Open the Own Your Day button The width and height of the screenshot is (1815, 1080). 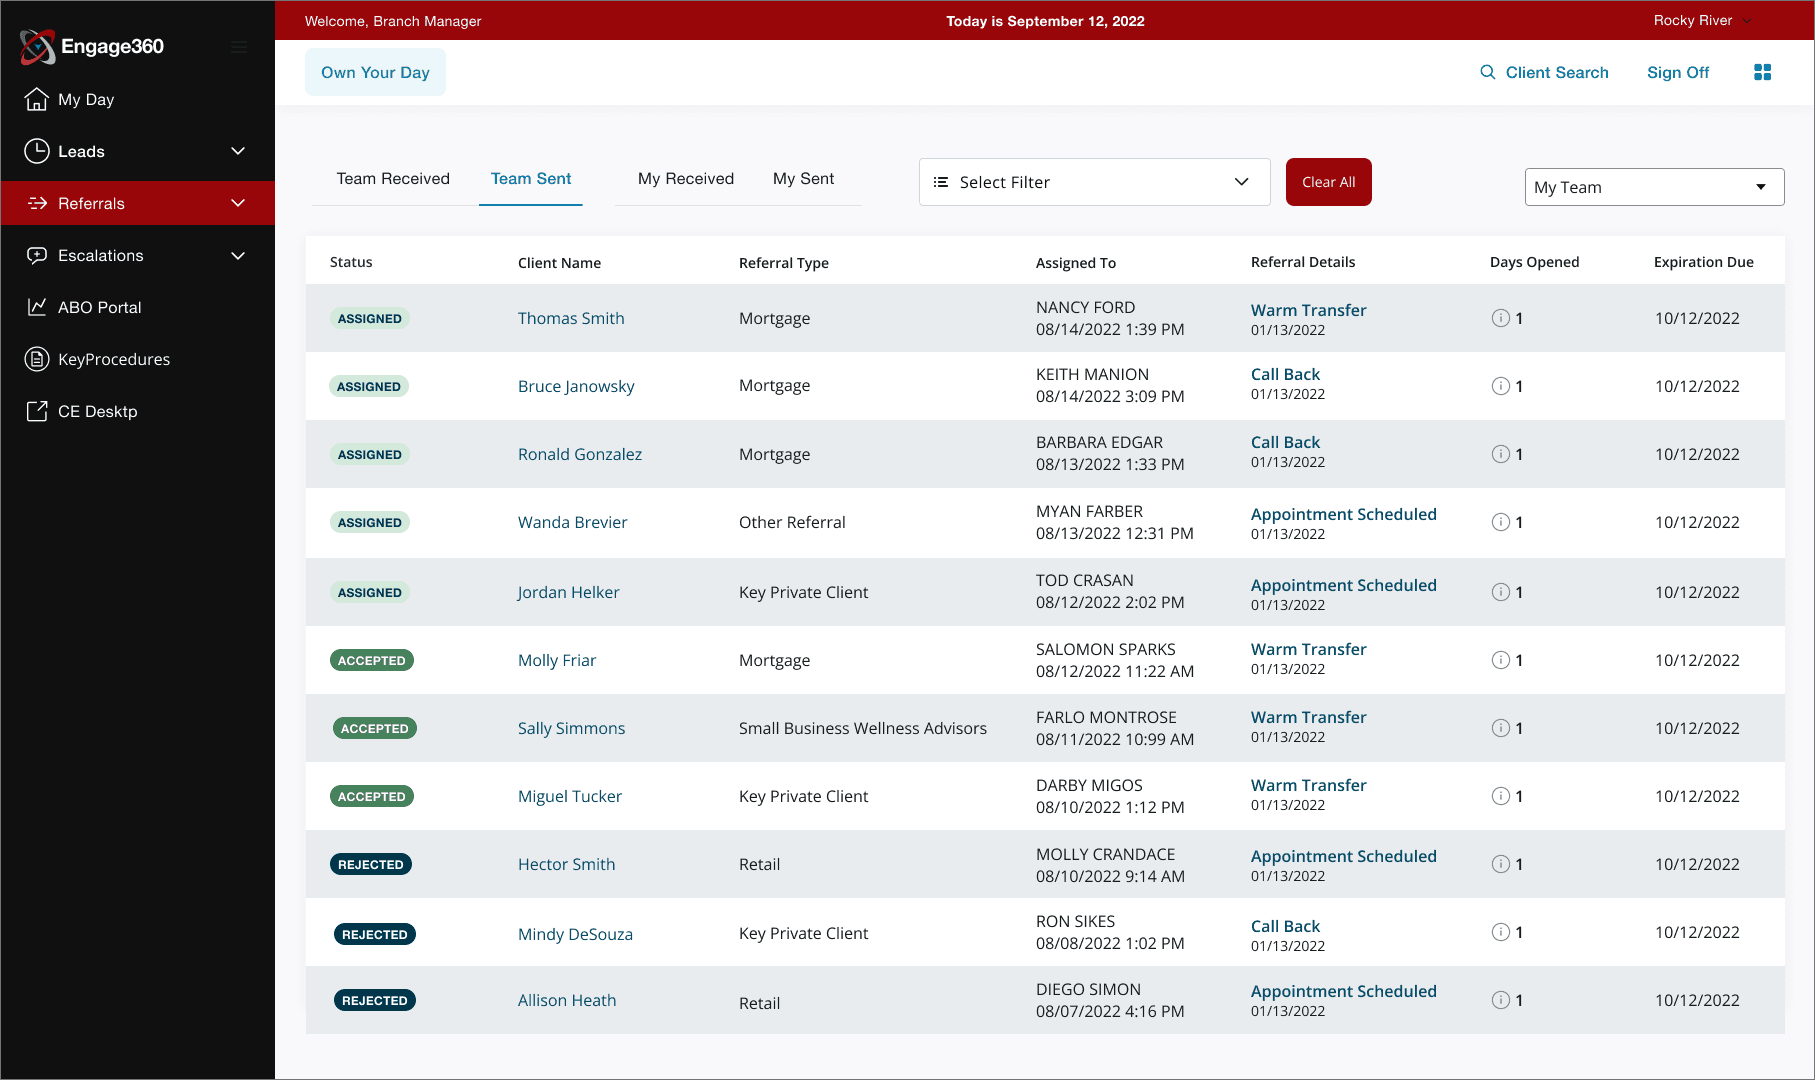pyautogui.click(x=375, y=71)
